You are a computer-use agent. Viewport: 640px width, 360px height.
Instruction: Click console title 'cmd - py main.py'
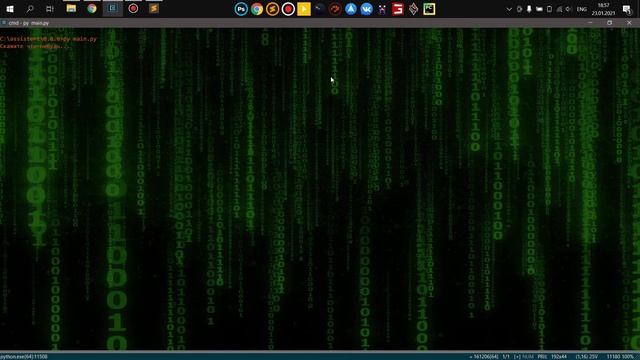click(x=29, y=23)
